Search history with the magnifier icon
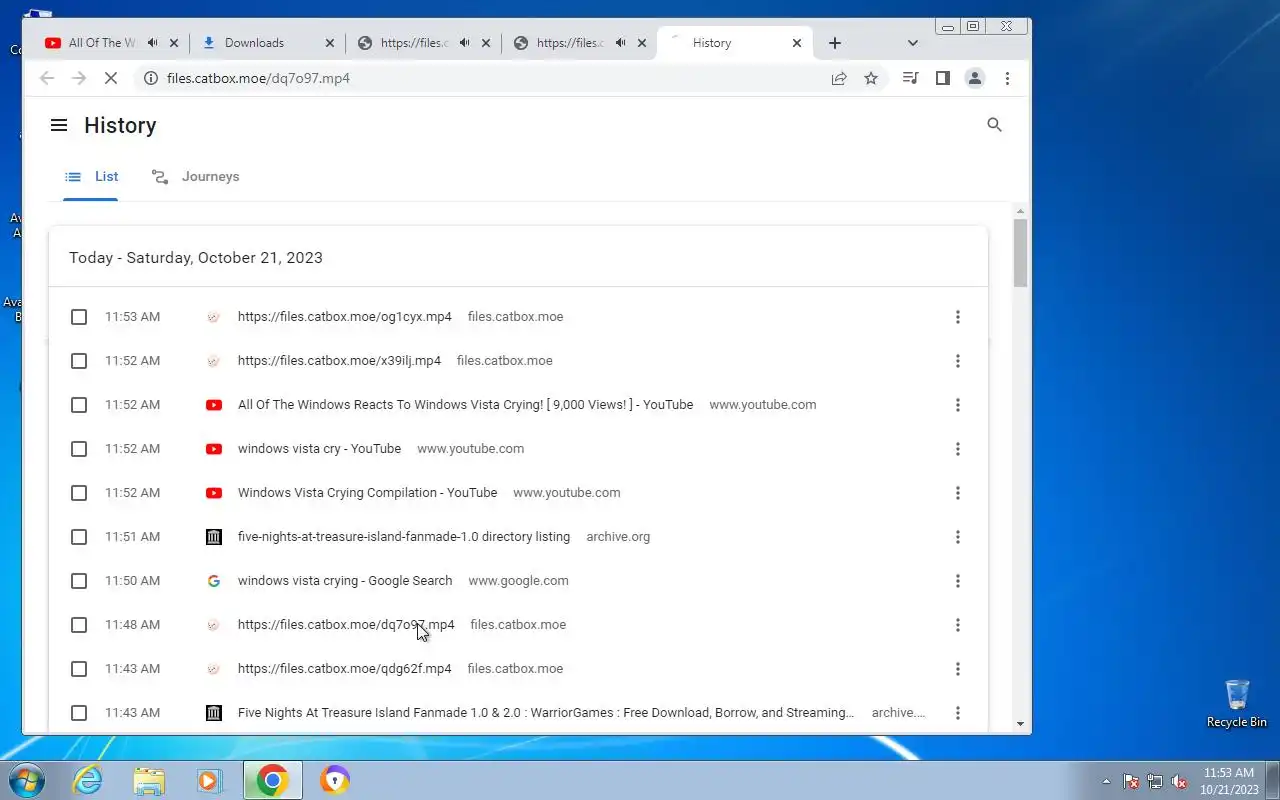 pyautogui.click(x=994, y=125)
